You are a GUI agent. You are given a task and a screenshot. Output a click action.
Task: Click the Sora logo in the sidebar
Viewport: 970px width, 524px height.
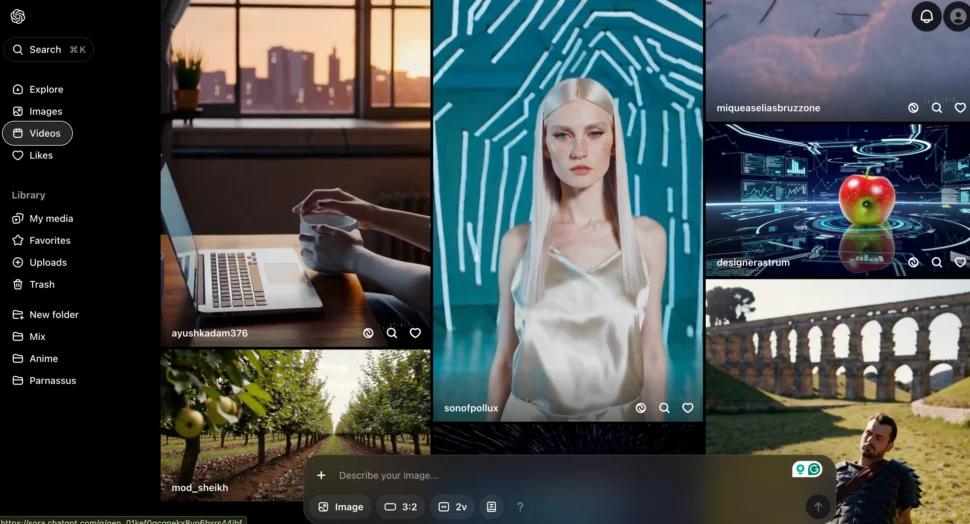pyautogui.click(x=18, y=16)
